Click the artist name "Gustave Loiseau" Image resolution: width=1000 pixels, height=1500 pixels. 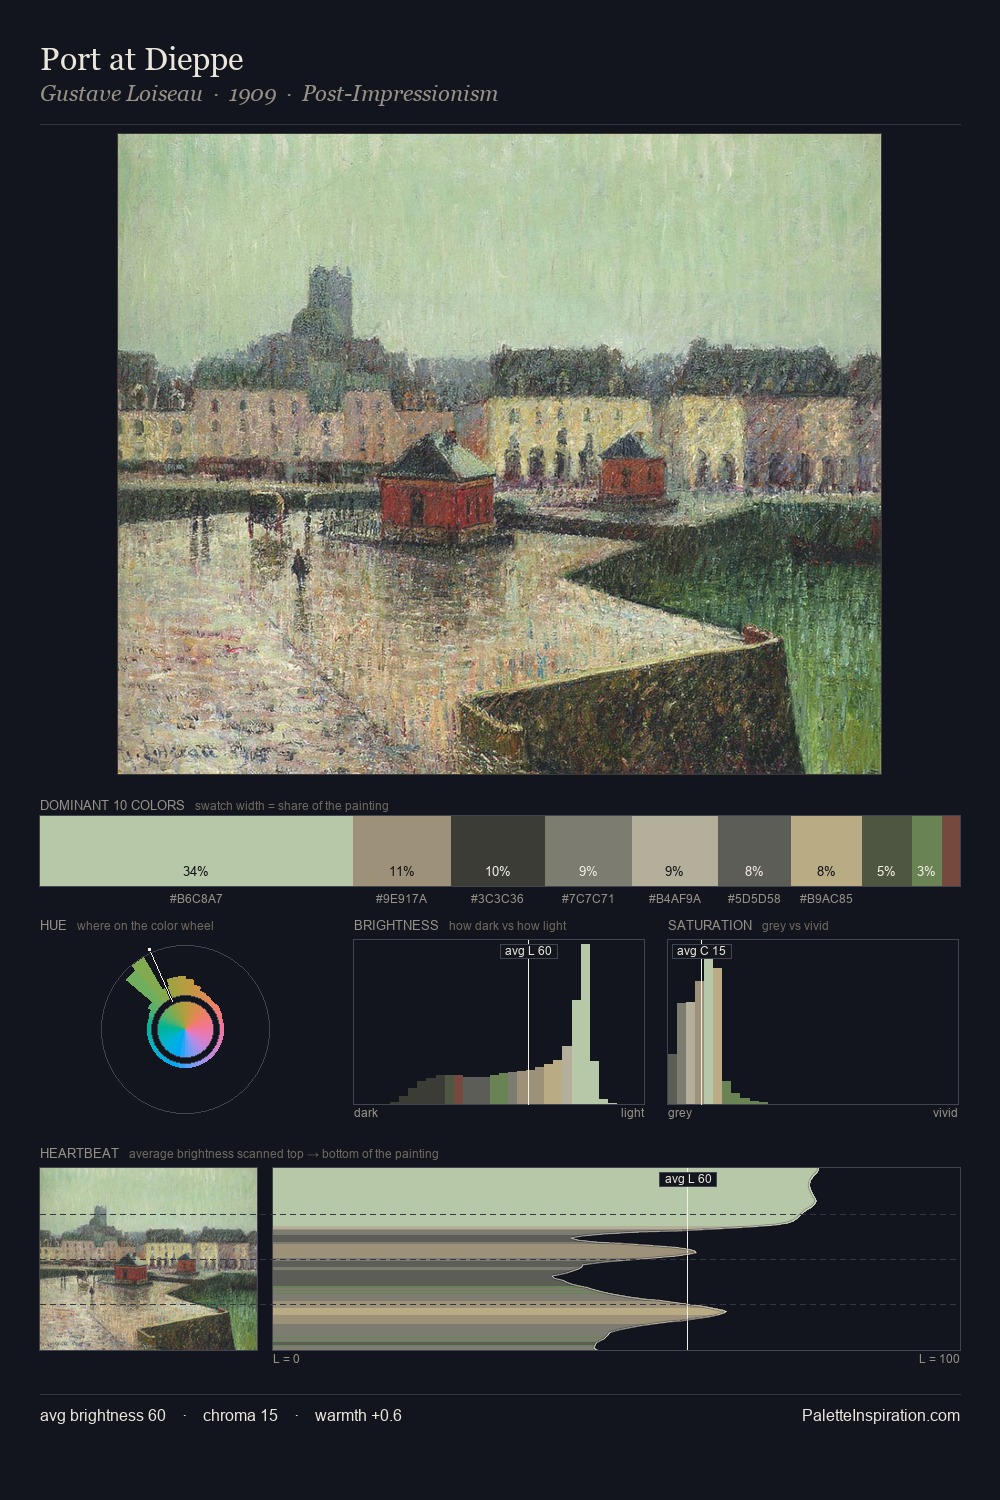tap(121, 94)
